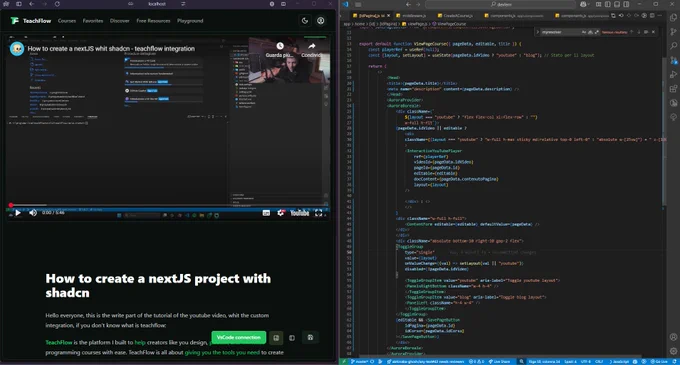Screen dimensions: 680x365
Task: Toggle the browser sidebar panel icon
Action: 19,4
